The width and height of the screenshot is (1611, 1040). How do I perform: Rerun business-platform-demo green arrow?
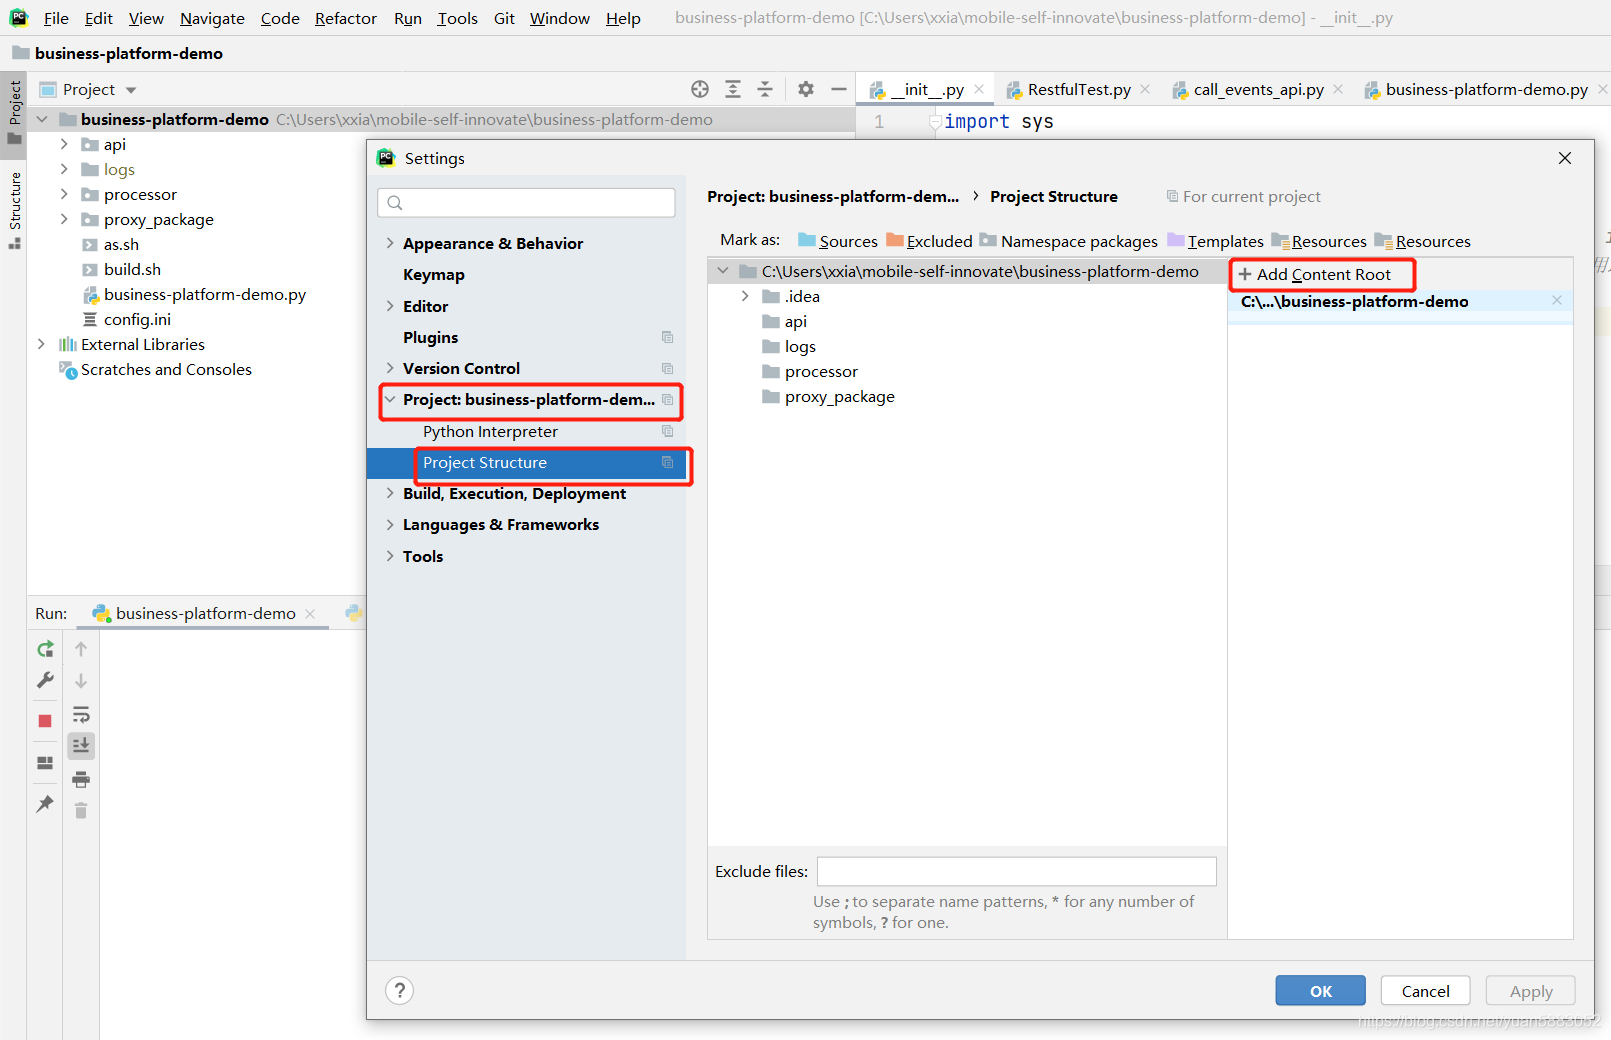45,649
